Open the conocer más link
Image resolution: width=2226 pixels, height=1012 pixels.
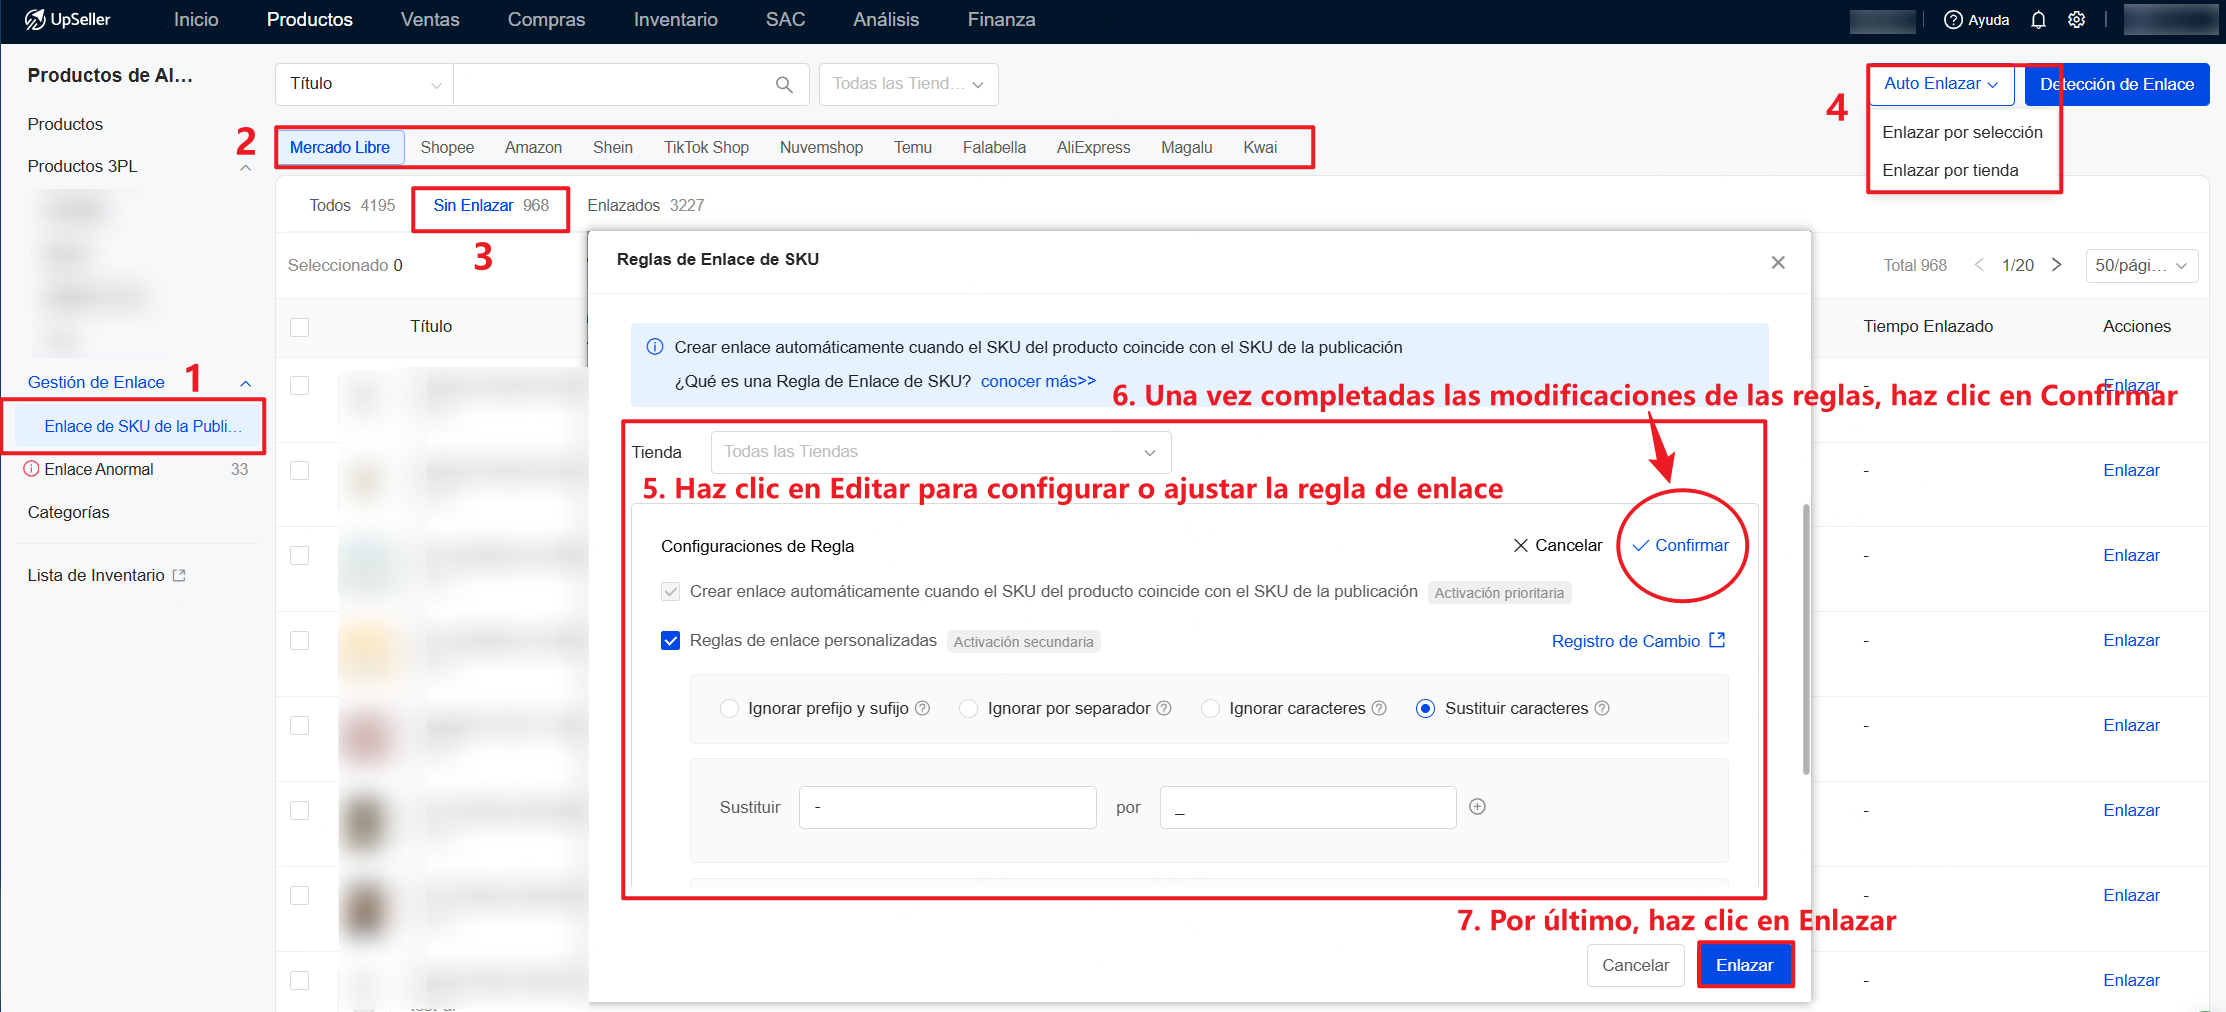coord(1038,381)
